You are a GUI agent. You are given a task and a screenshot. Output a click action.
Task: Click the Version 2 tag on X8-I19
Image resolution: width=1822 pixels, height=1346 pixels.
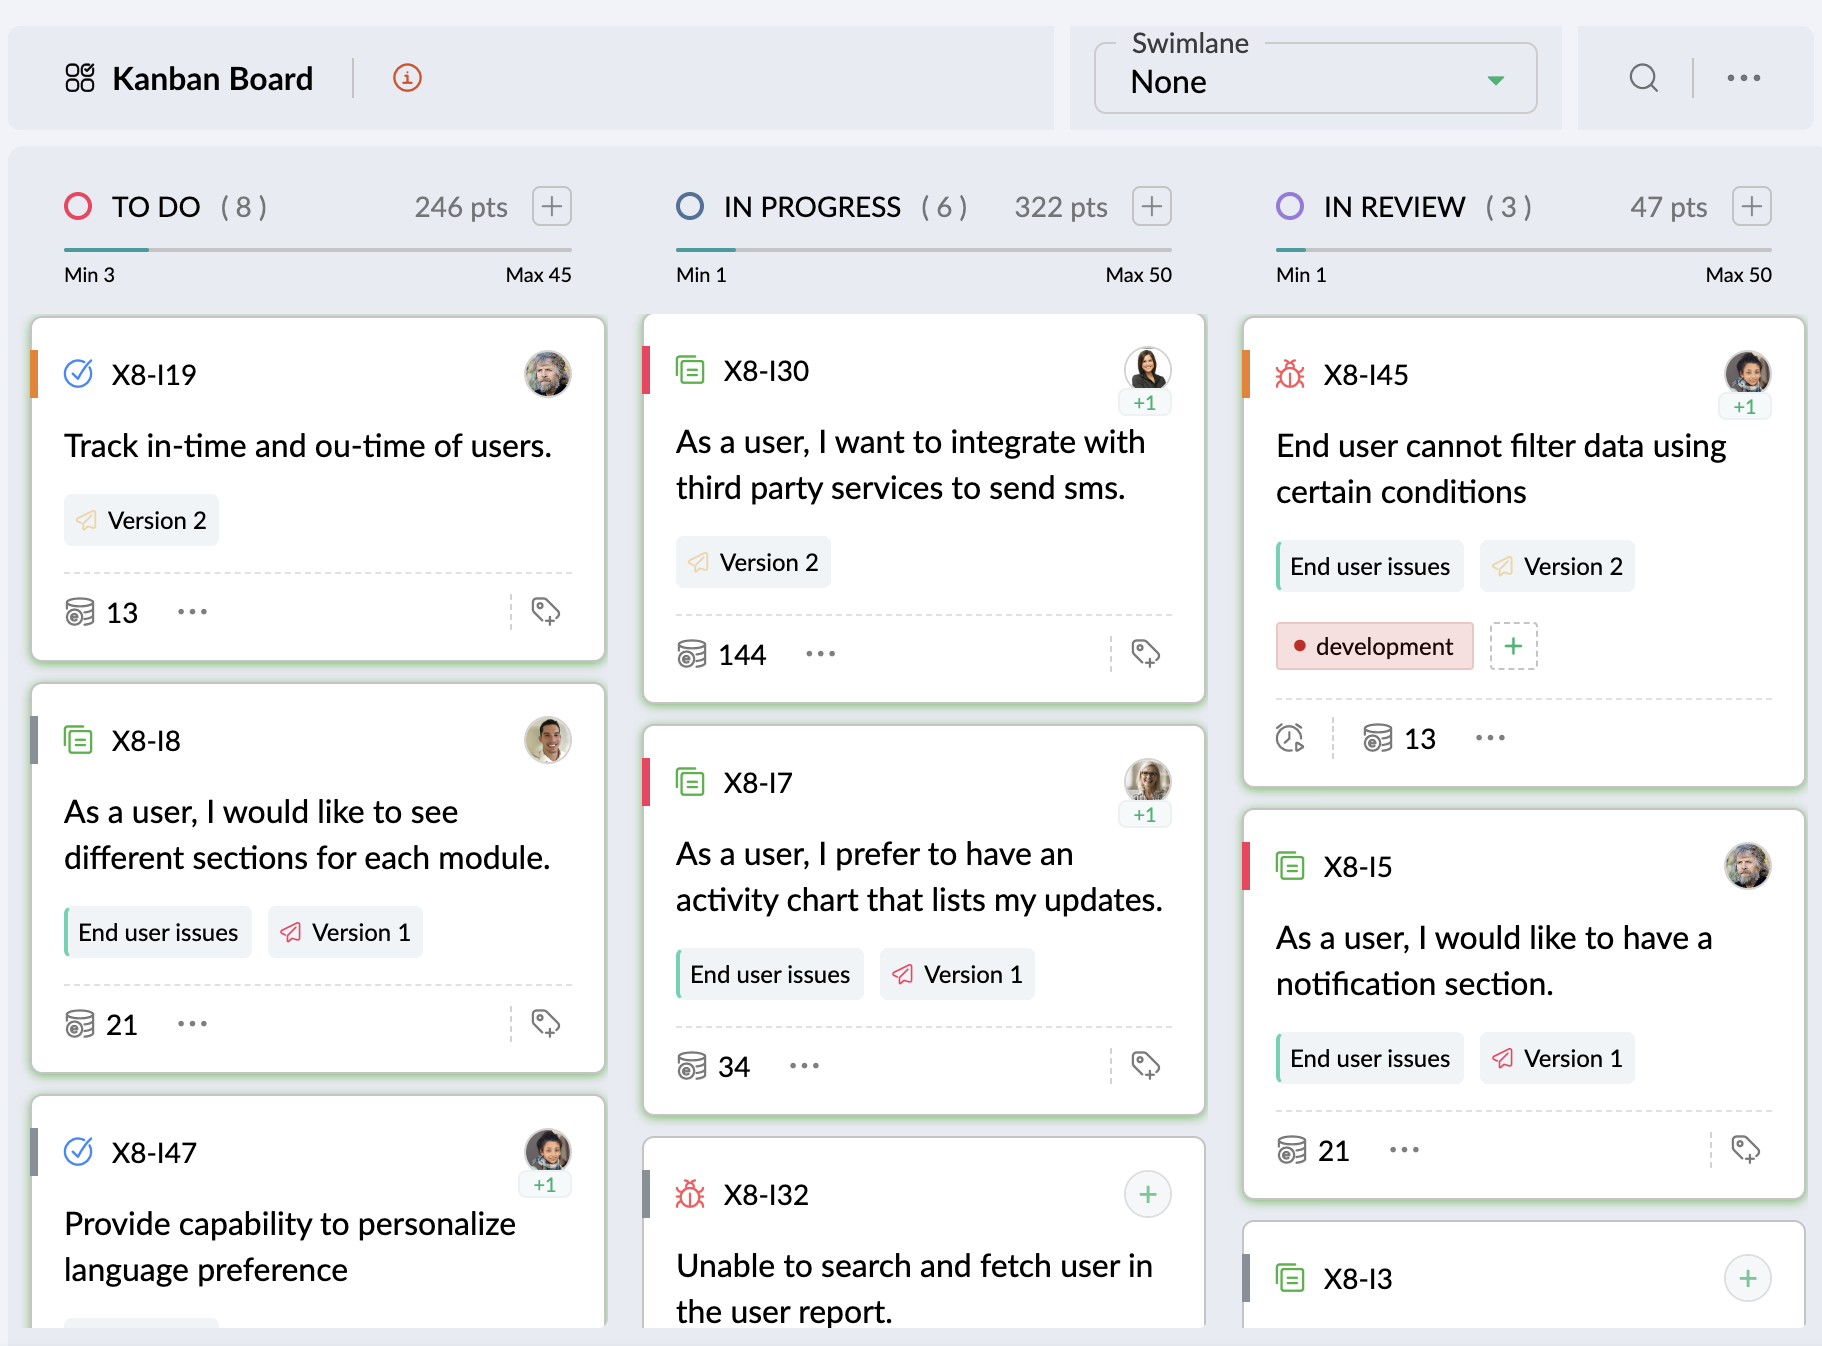point(142,520)
